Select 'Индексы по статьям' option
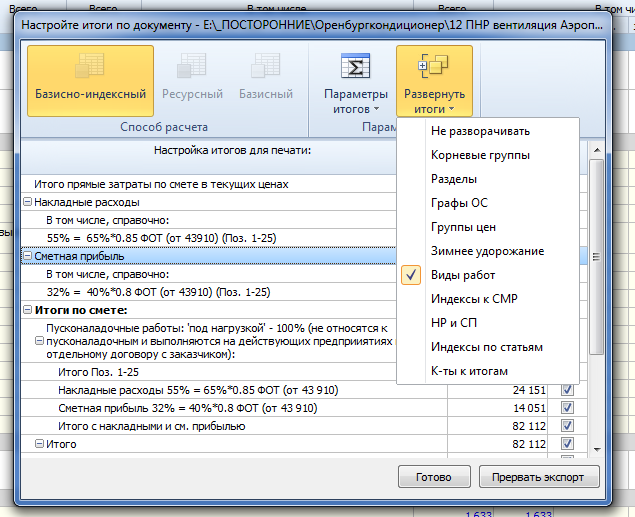The width and height of the screenshot is (635, 517). [488, 347]
